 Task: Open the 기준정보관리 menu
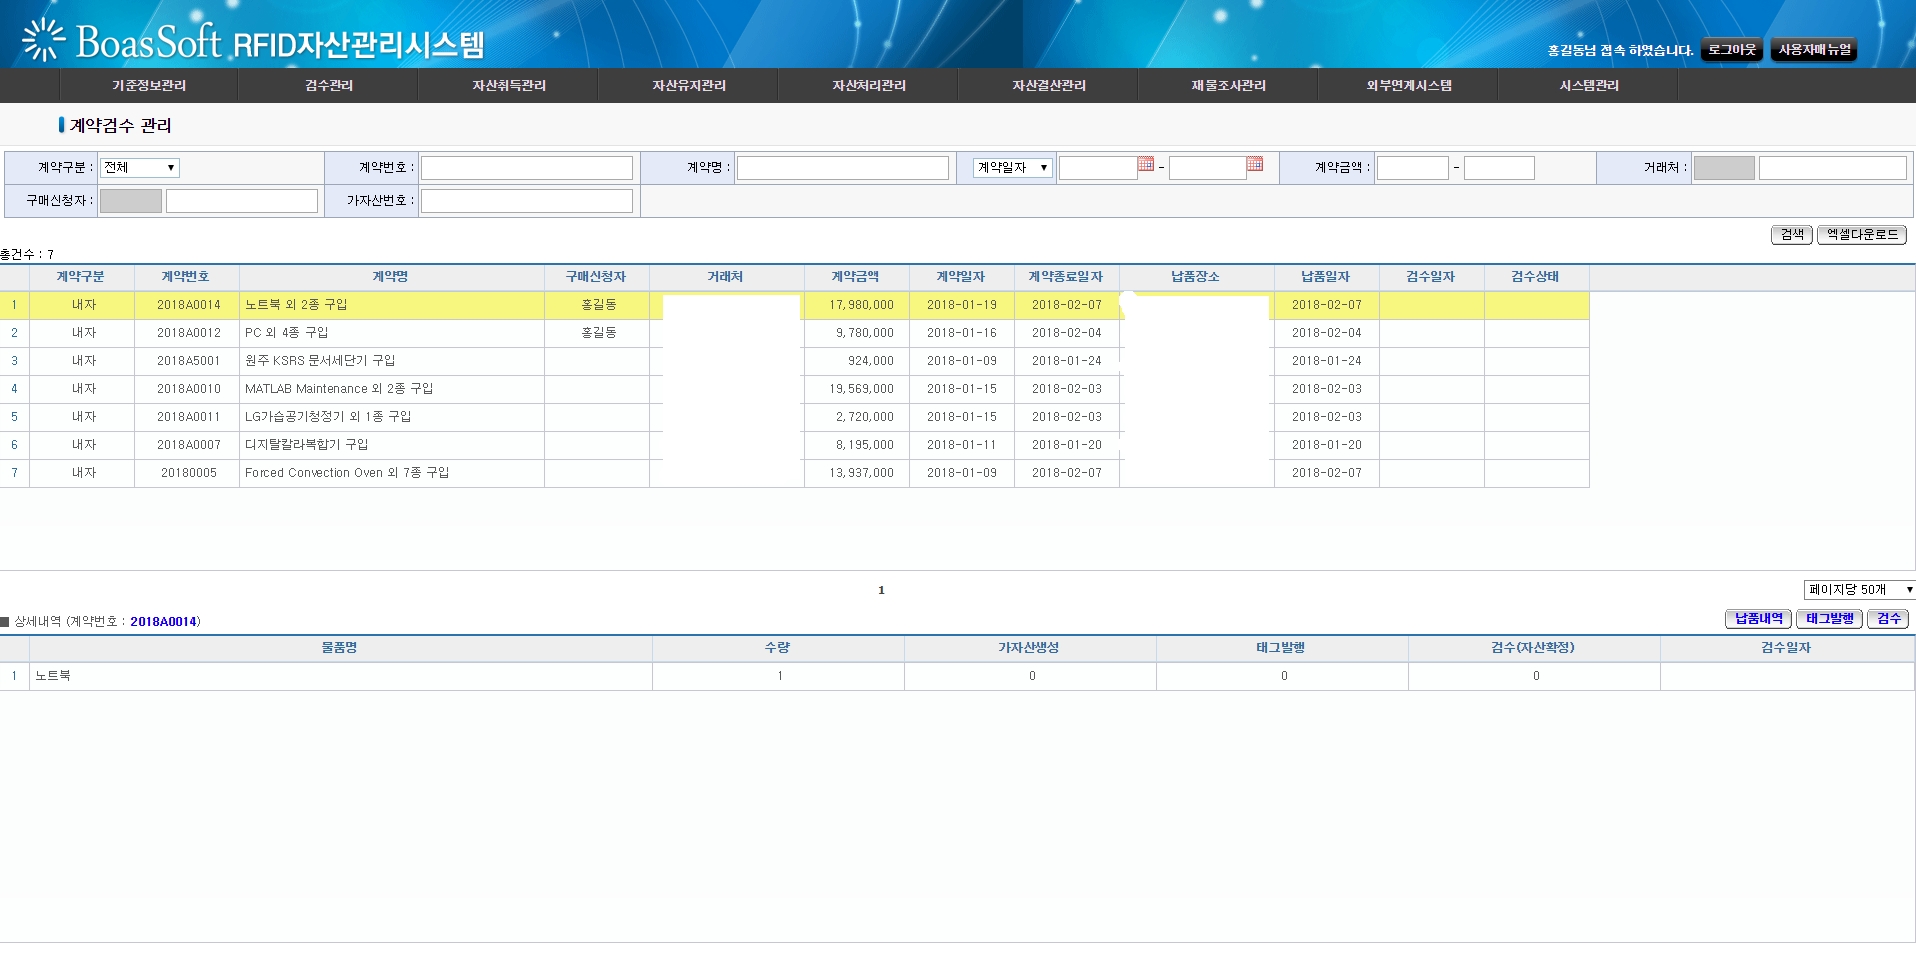point(149,85)
